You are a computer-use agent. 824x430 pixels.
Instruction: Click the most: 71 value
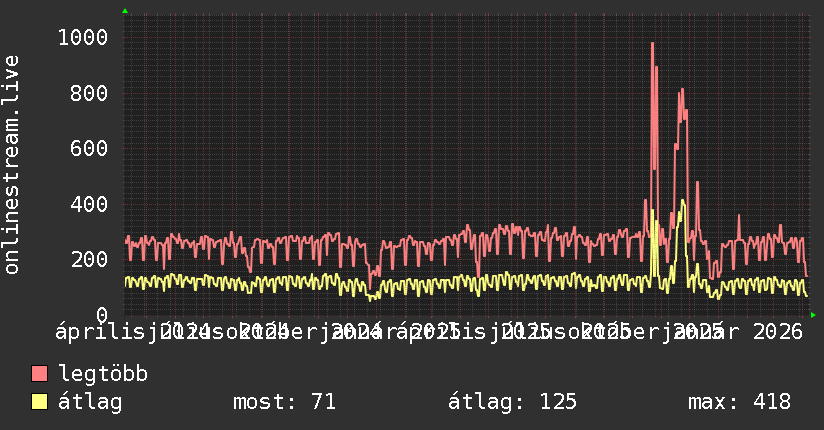pyautogui.click(x=284, y=402)
